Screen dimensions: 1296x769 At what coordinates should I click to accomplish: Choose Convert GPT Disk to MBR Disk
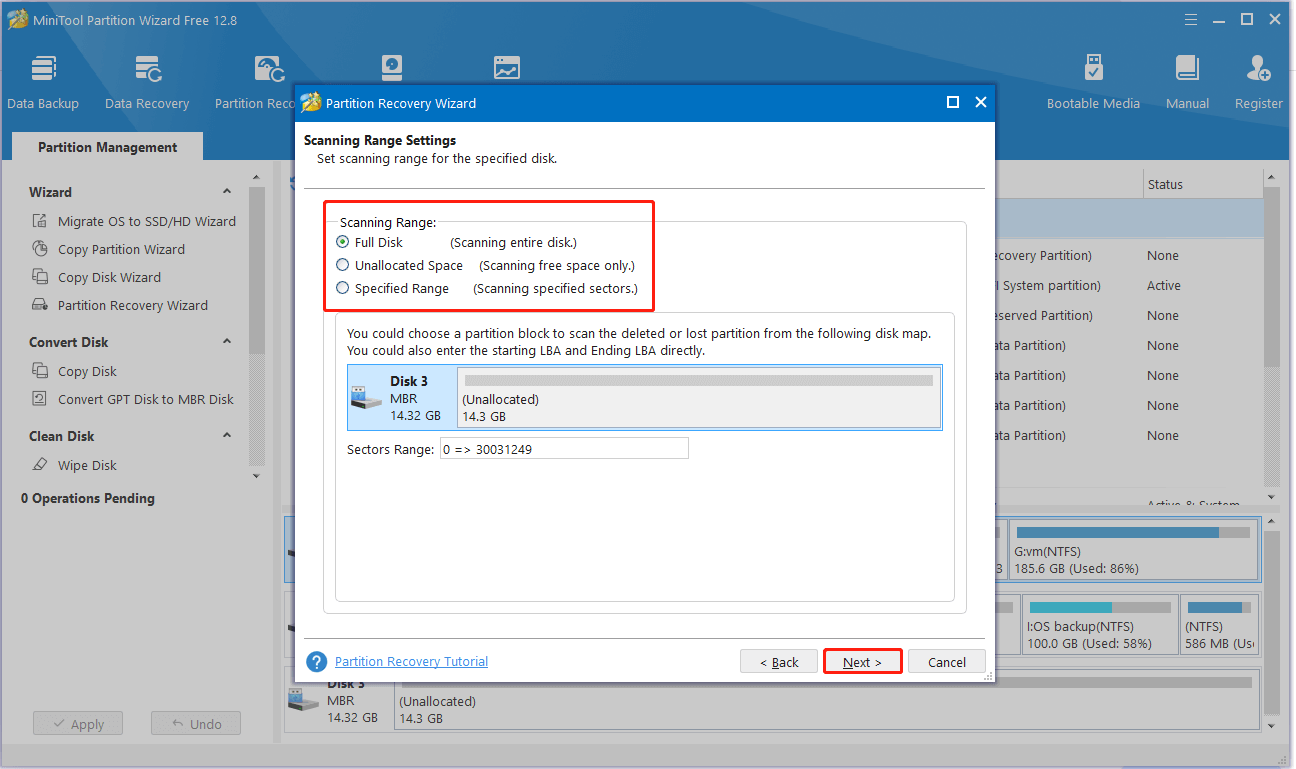[x=146, y=399]
